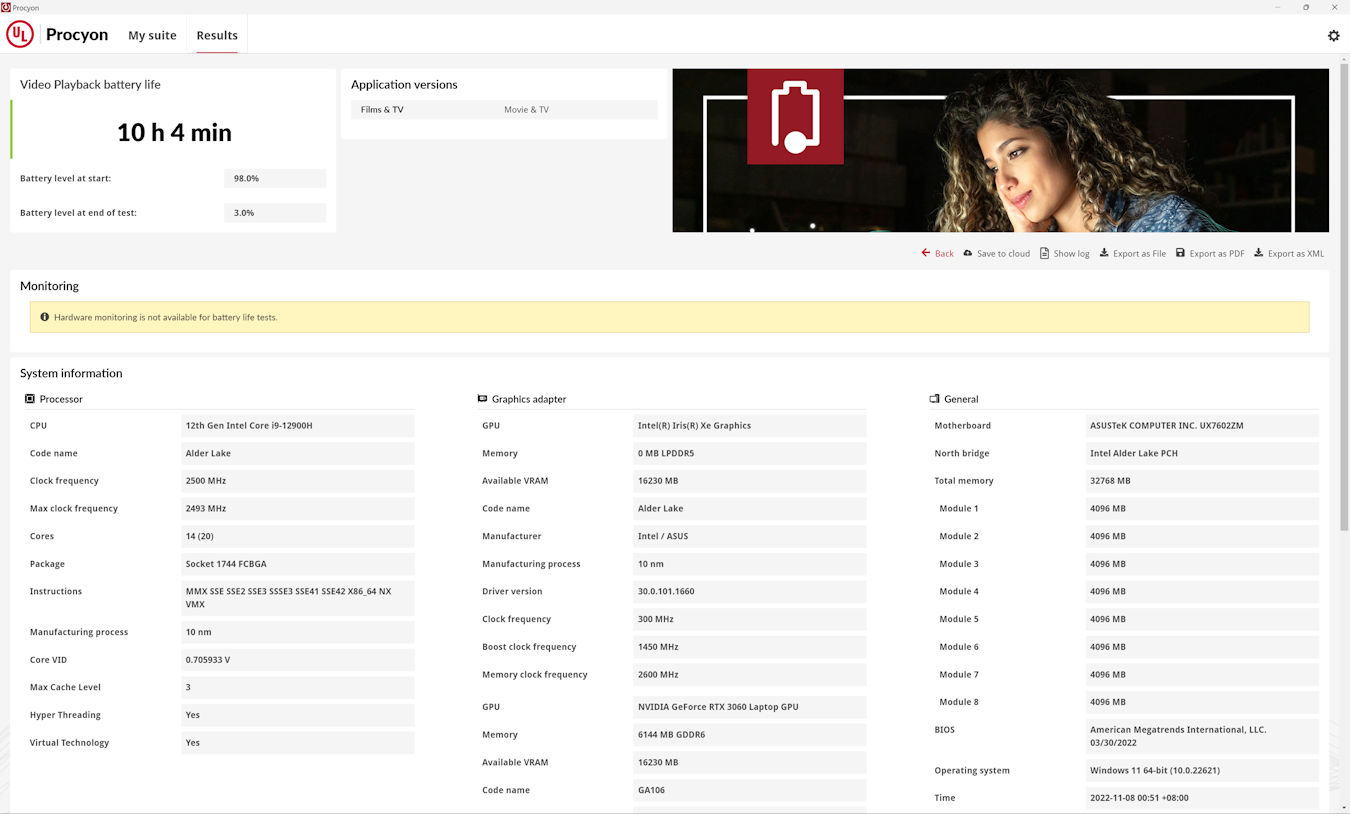Click the video playback banner image
This screenshot has height=814, width=1350.
(x=1001, y=150)
